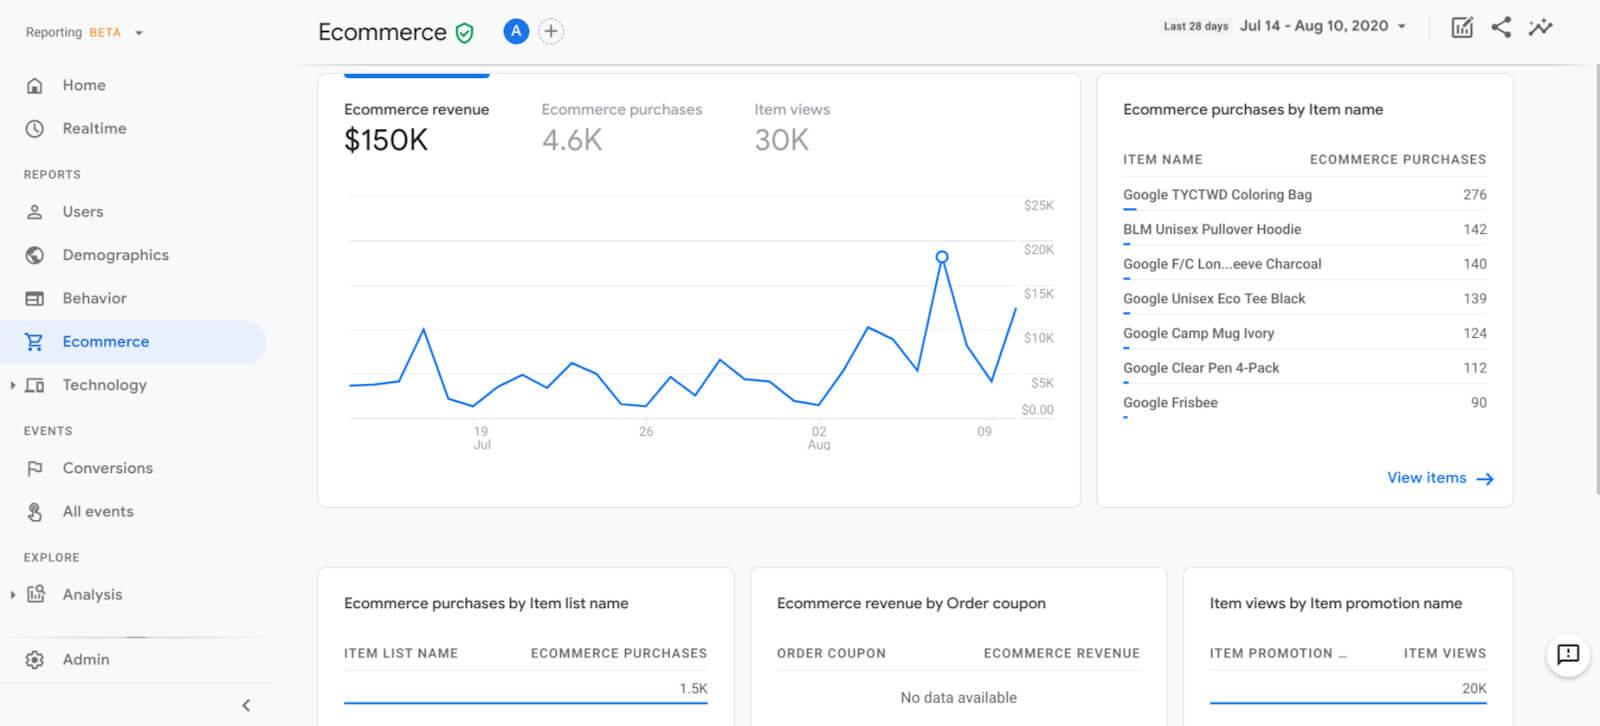Click the Conversions flag icon
Screen dimensions: 1600x726
[x=35, y=468]
